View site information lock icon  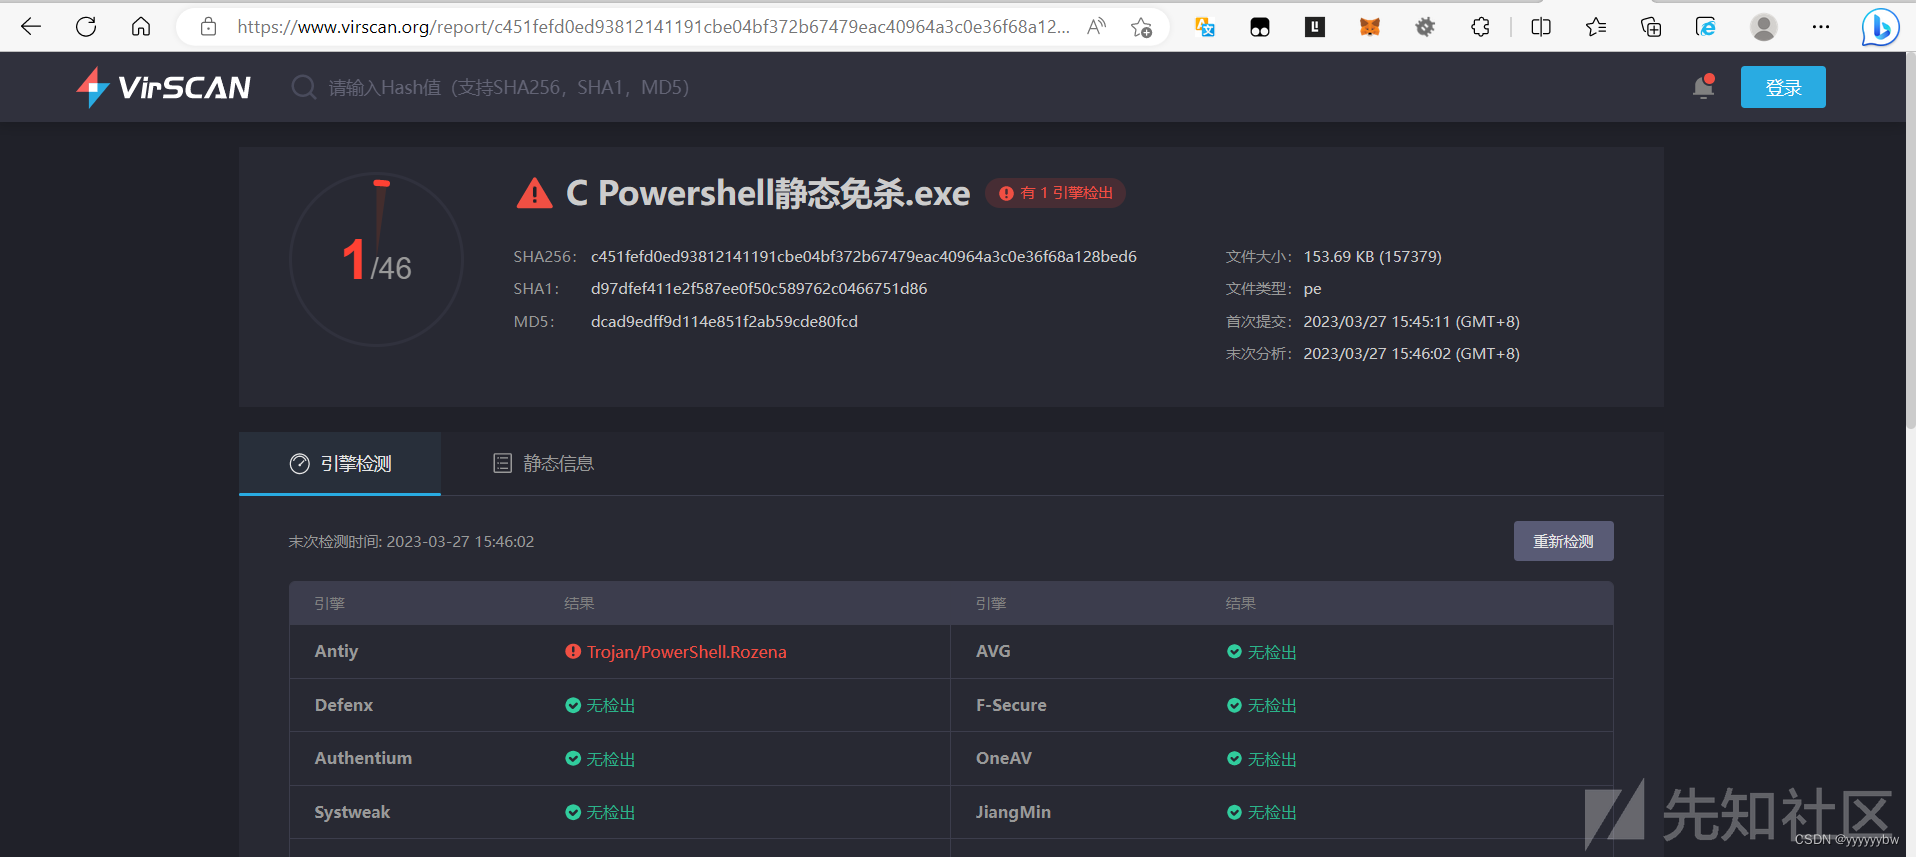[x=208, y=27]
